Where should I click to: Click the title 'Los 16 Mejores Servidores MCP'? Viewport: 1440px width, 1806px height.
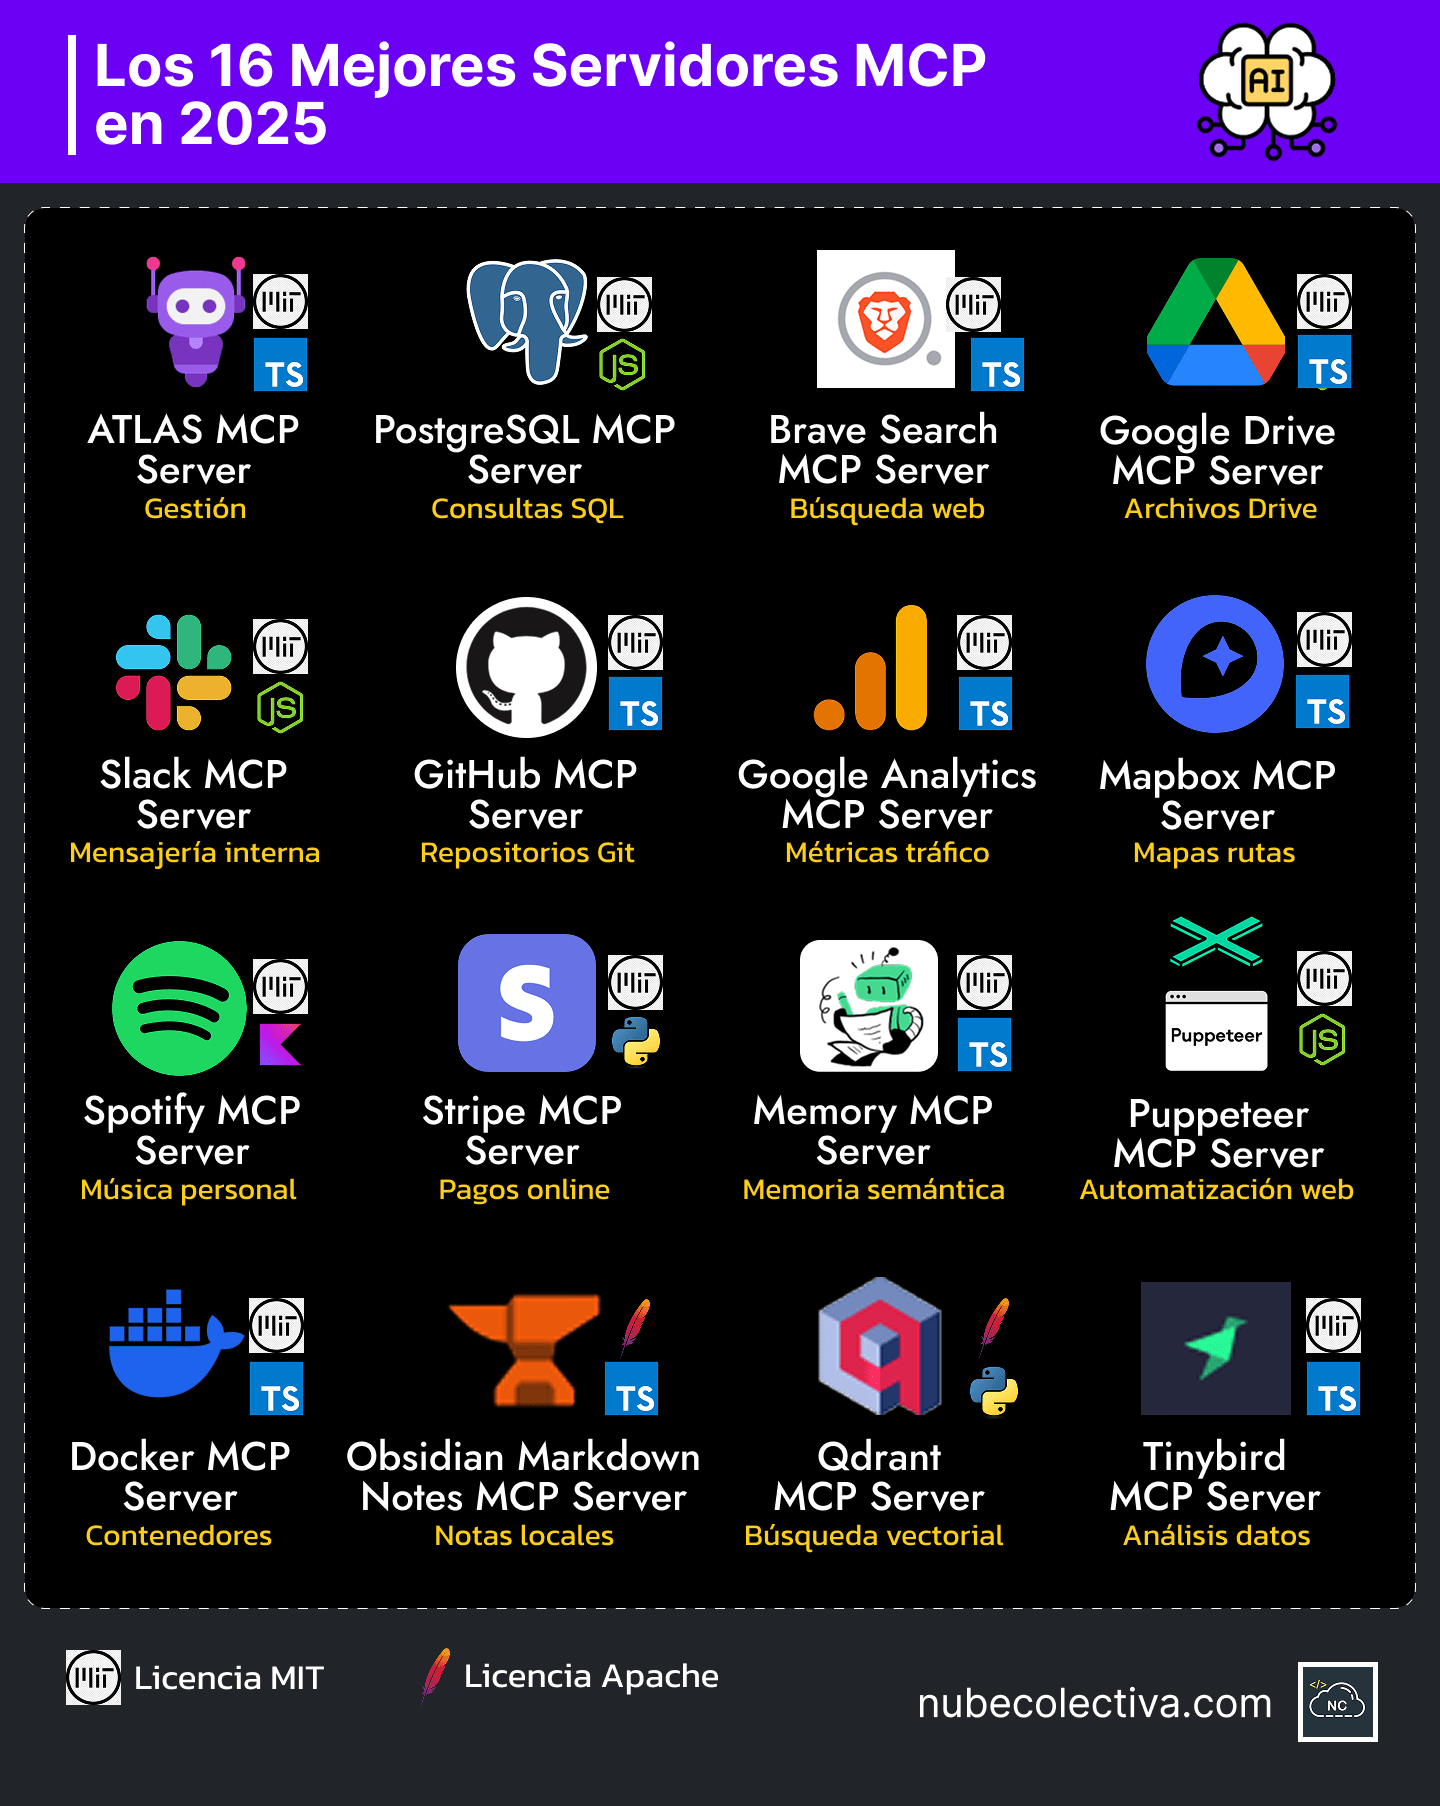(x=540, y=65)
